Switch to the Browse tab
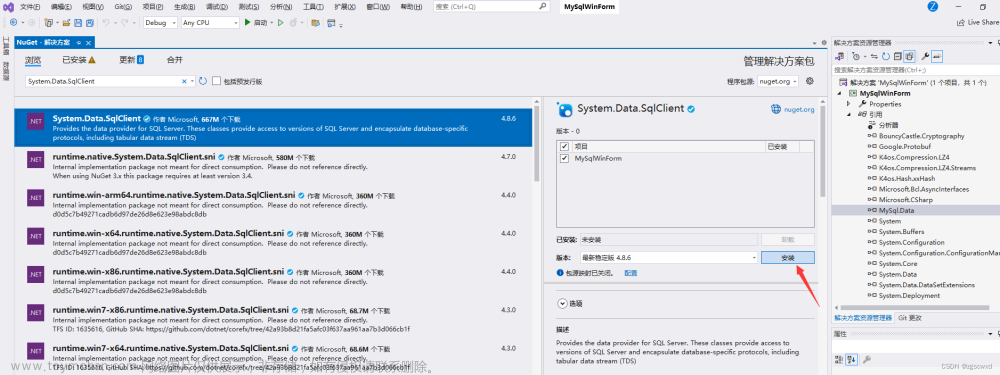This screenshot has height=375, width=1000. tap(33, 60)
